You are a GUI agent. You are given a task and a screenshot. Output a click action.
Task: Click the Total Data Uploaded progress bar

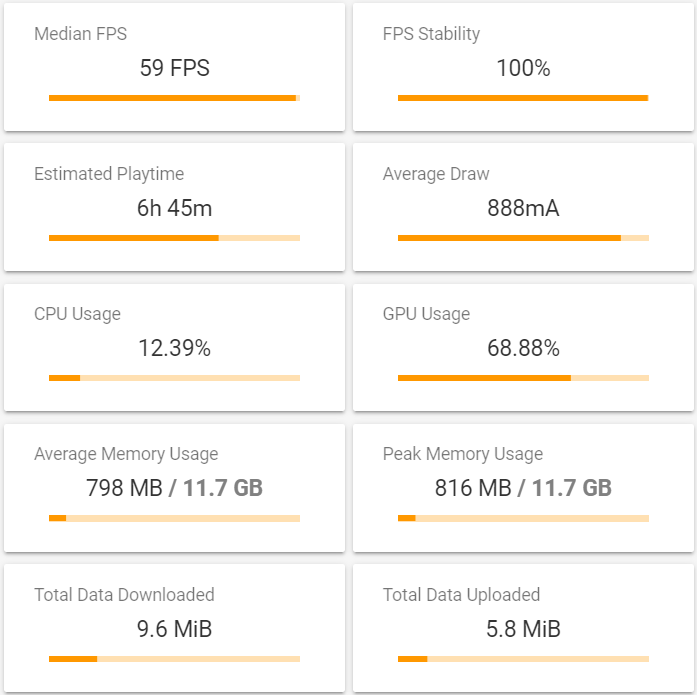523,658
